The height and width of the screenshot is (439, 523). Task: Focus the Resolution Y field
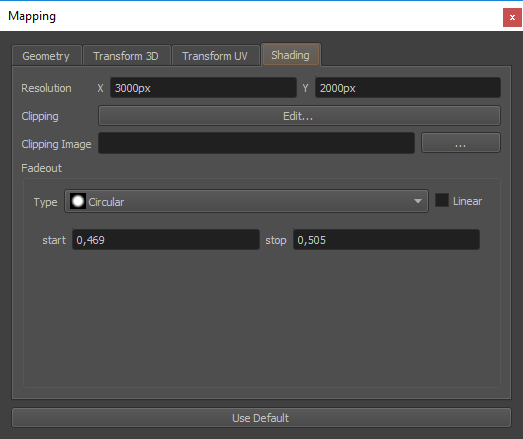click(408, 88)
